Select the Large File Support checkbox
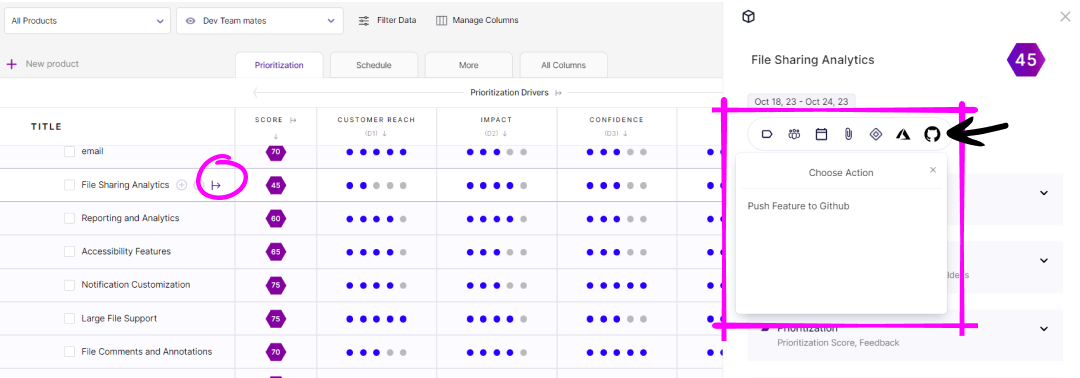 (70, 319)
